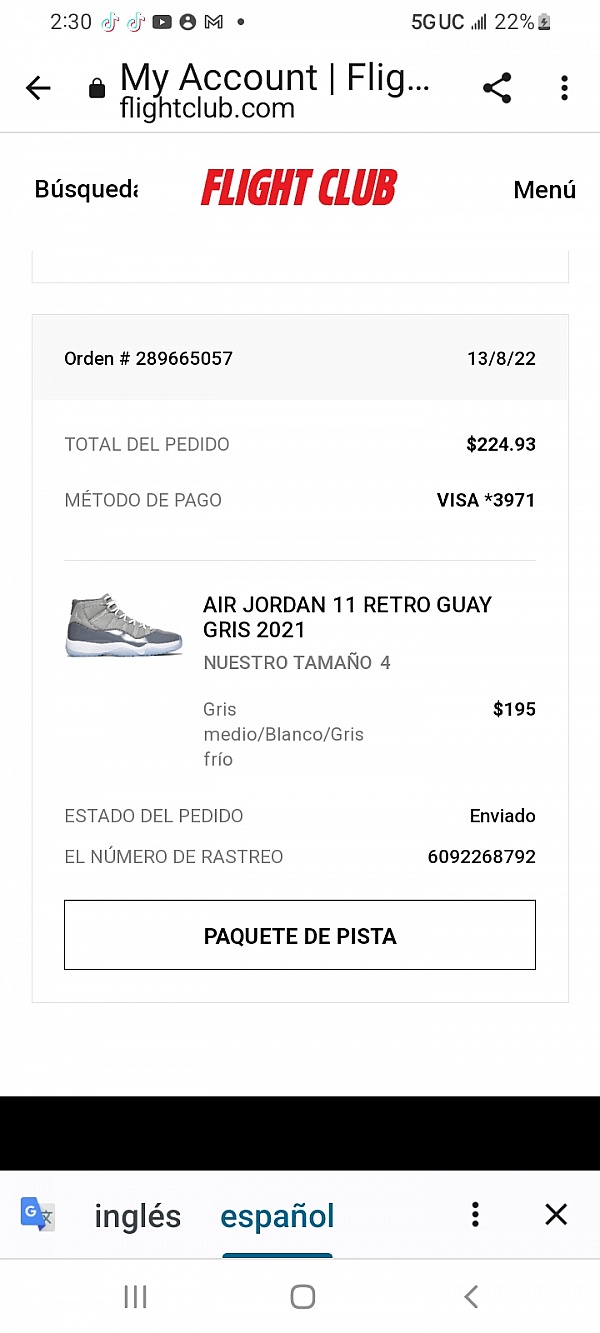Tap the Android recent apps button

coord(135,1297)
